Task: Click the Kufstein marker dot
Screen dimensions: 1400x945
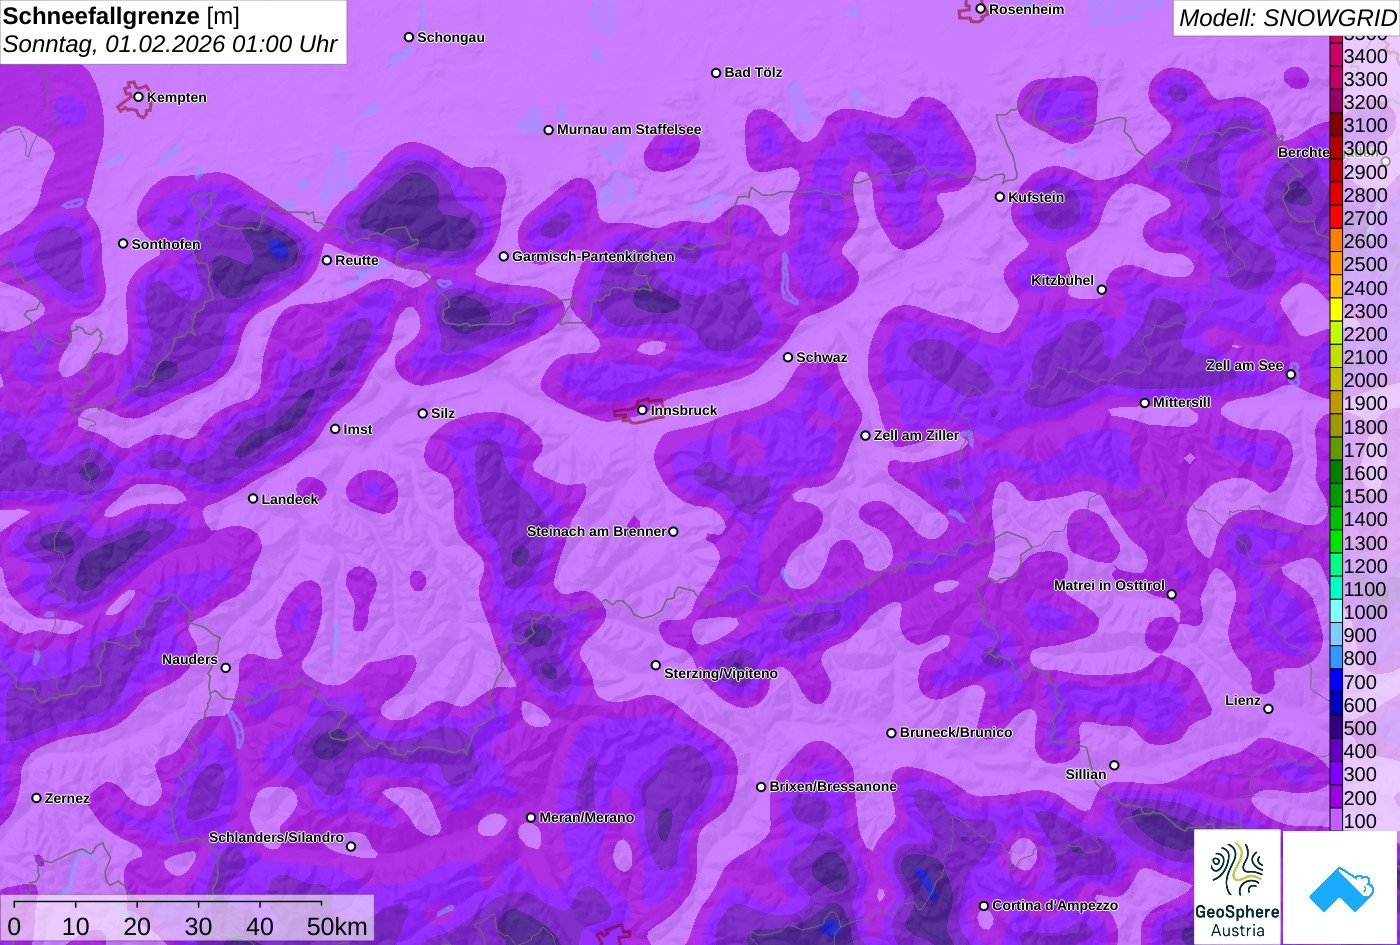Action: 1000,197
